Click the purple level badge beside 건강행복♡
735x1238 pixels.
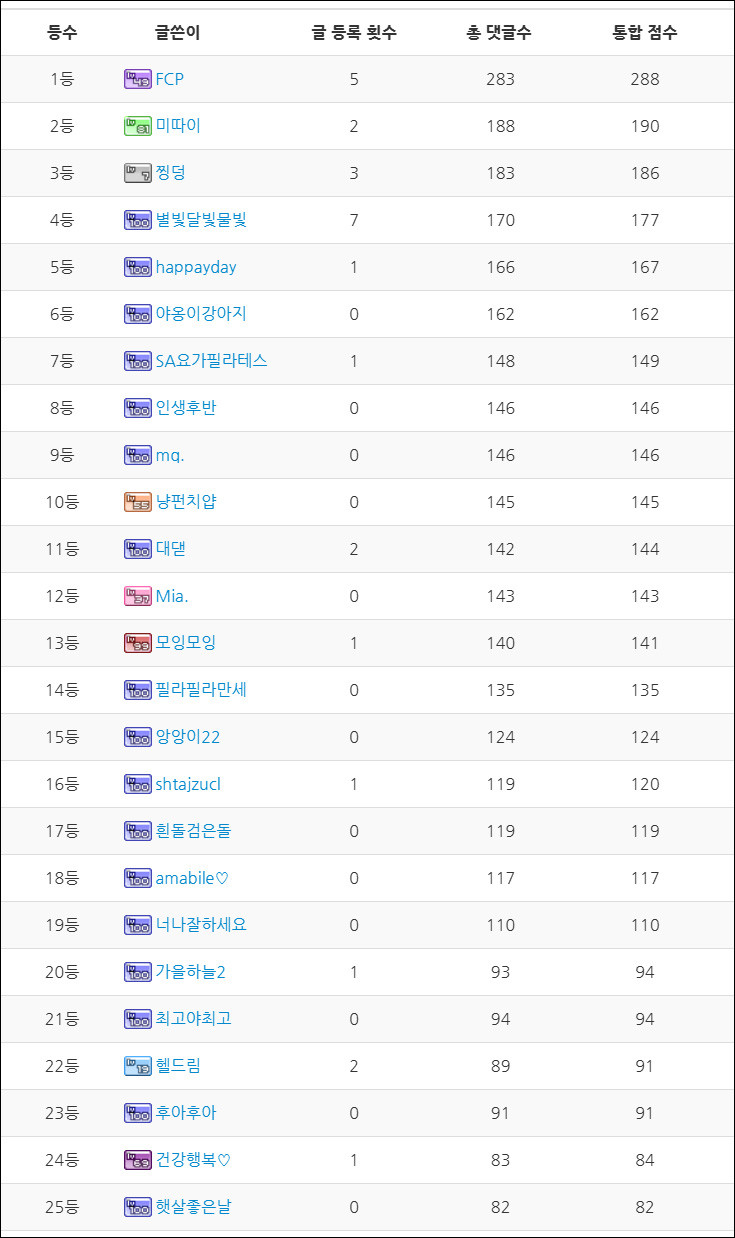coord(137,1160)
